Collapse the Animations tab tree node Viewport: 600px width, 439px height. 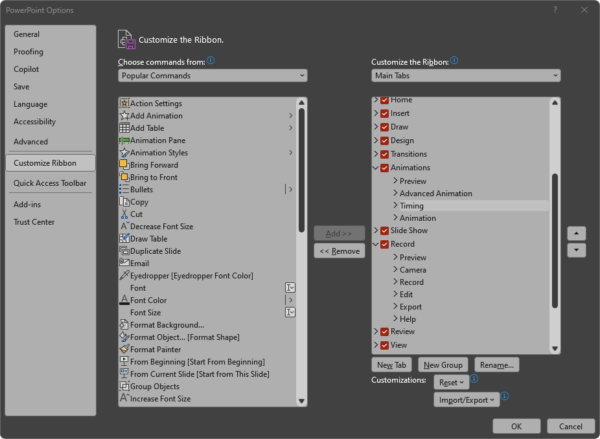coord(376,168)
